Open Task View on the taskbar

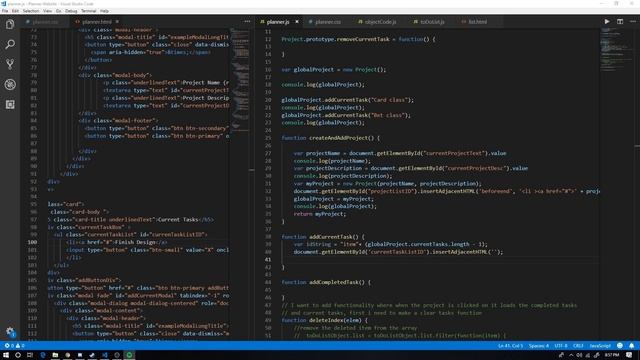(x=30, y=355)
